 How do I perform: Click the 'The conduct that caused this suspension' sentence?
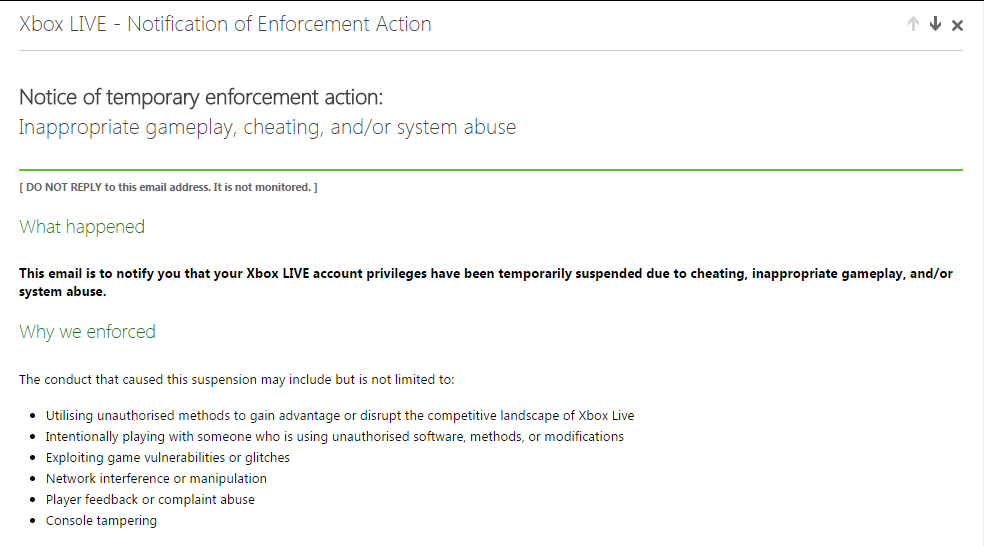coord(236,380)
